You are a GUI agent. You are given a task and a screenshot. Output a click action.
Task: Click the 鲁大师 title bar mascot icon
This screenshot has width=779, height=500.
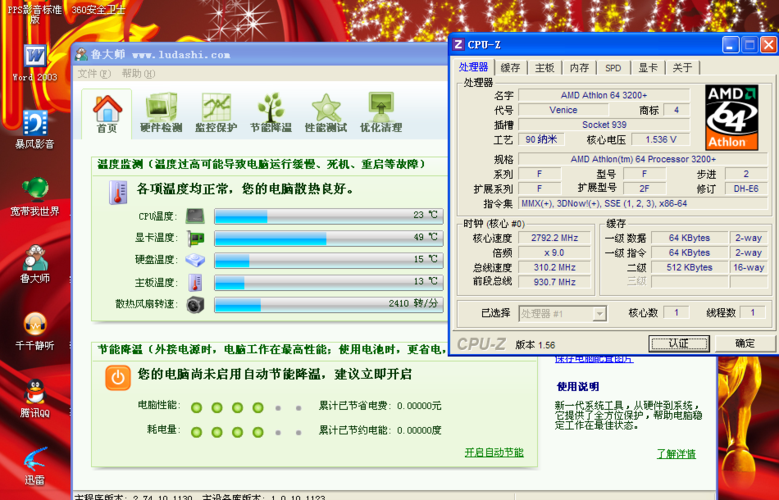(x=81, y=55)
